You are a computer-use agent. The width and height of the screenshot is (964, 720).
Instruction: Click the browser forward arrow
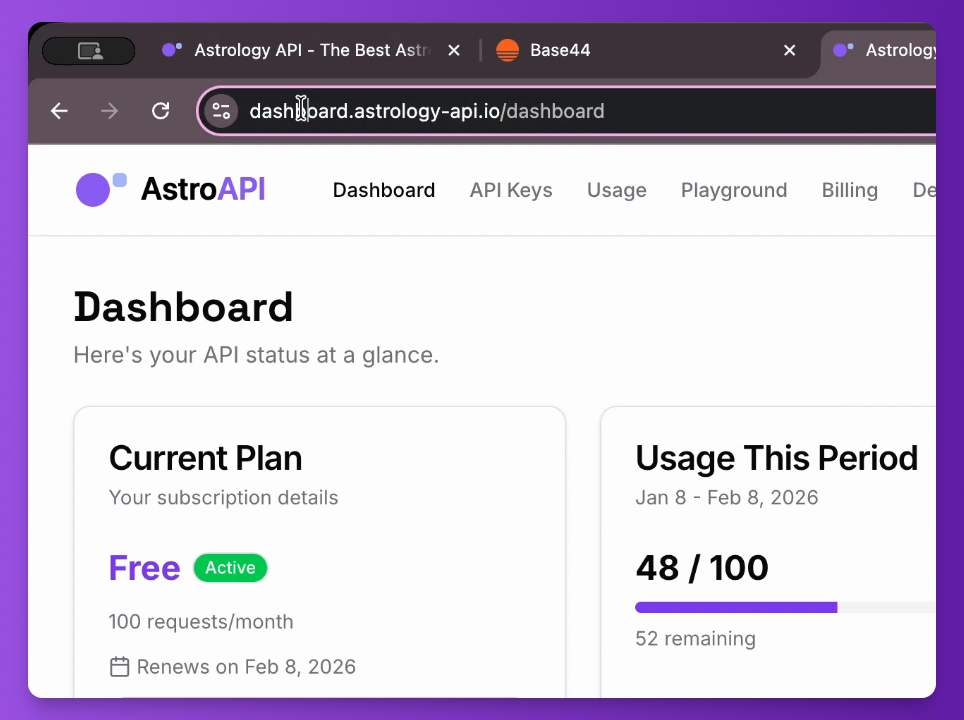pos(109,111)
